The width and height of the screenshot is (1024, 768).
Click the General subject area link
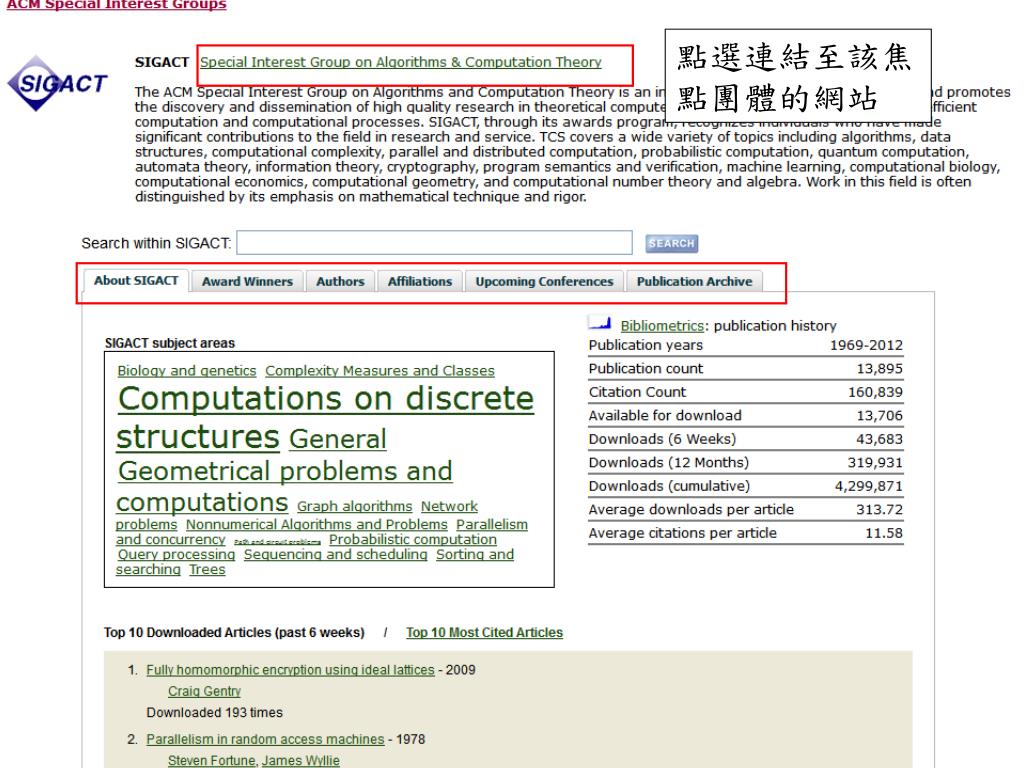click(338, 440)
